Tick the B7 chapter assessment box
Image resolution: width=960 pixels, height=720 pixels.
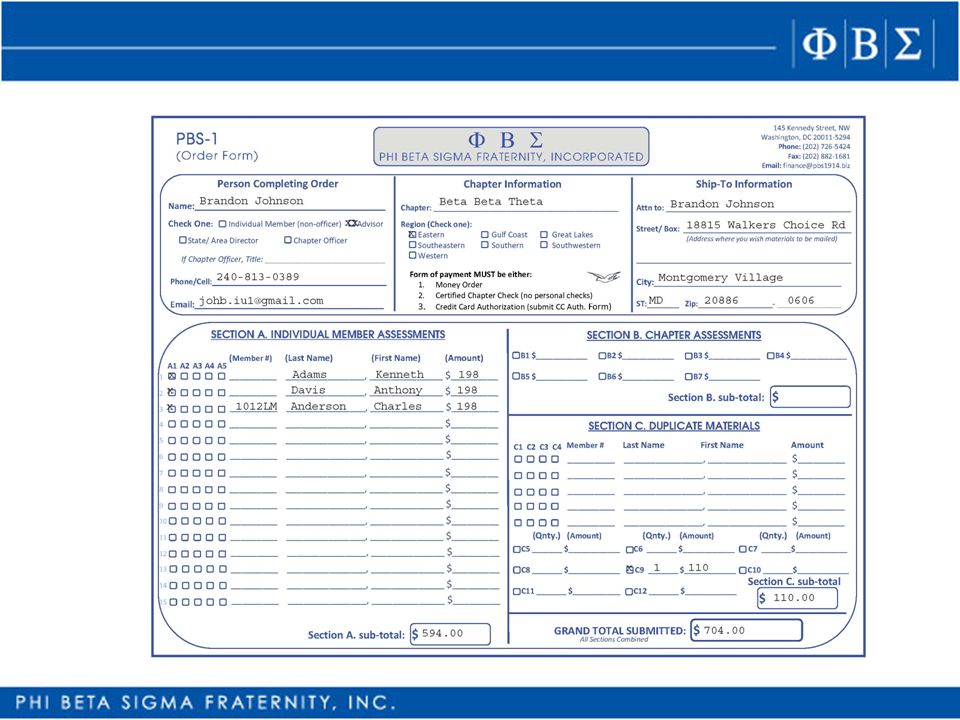click(x=689, y=377)
